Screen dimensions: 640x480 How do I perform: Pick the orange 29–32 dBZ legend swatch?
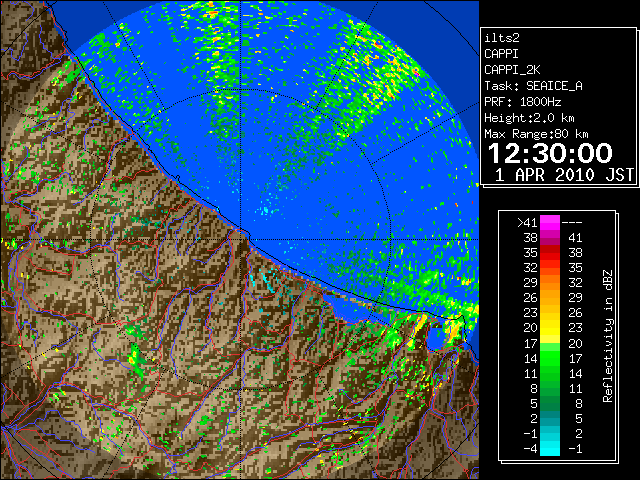550,283
